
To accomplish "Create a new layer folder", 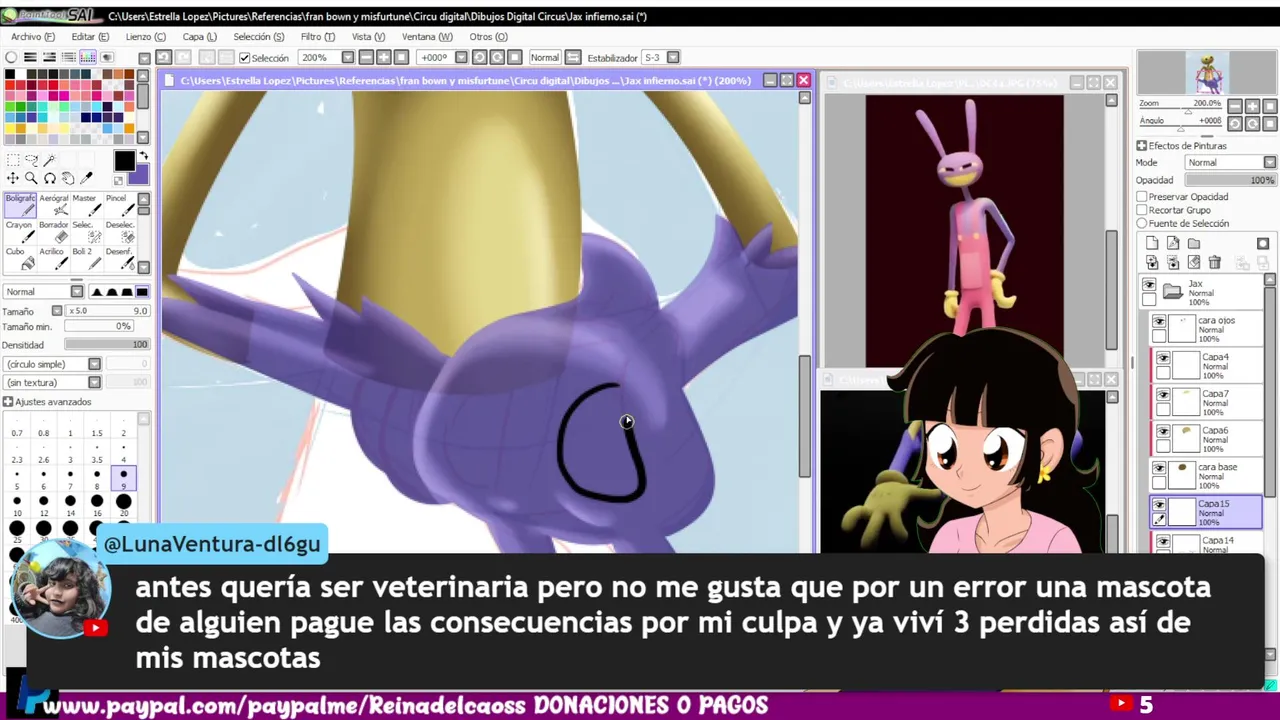I will point(1194,243).
